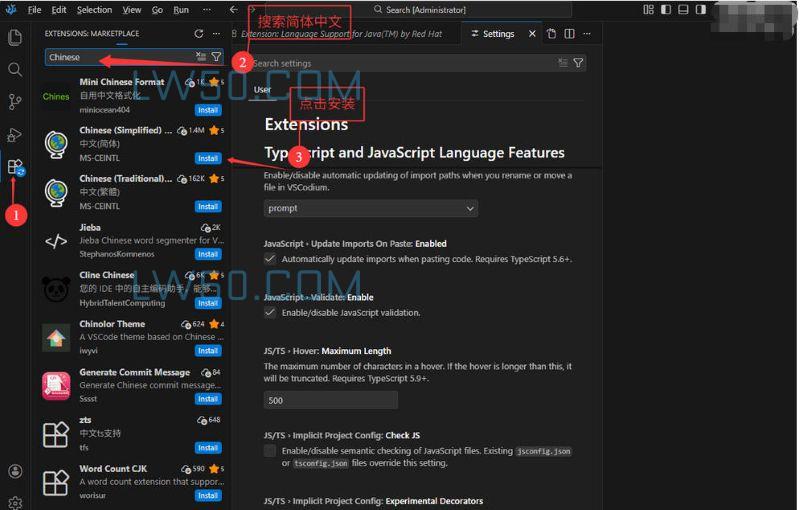Install Chinese (Simplified) language pack
The width and height of the screenshot is (800, 510).
point(208,158)
